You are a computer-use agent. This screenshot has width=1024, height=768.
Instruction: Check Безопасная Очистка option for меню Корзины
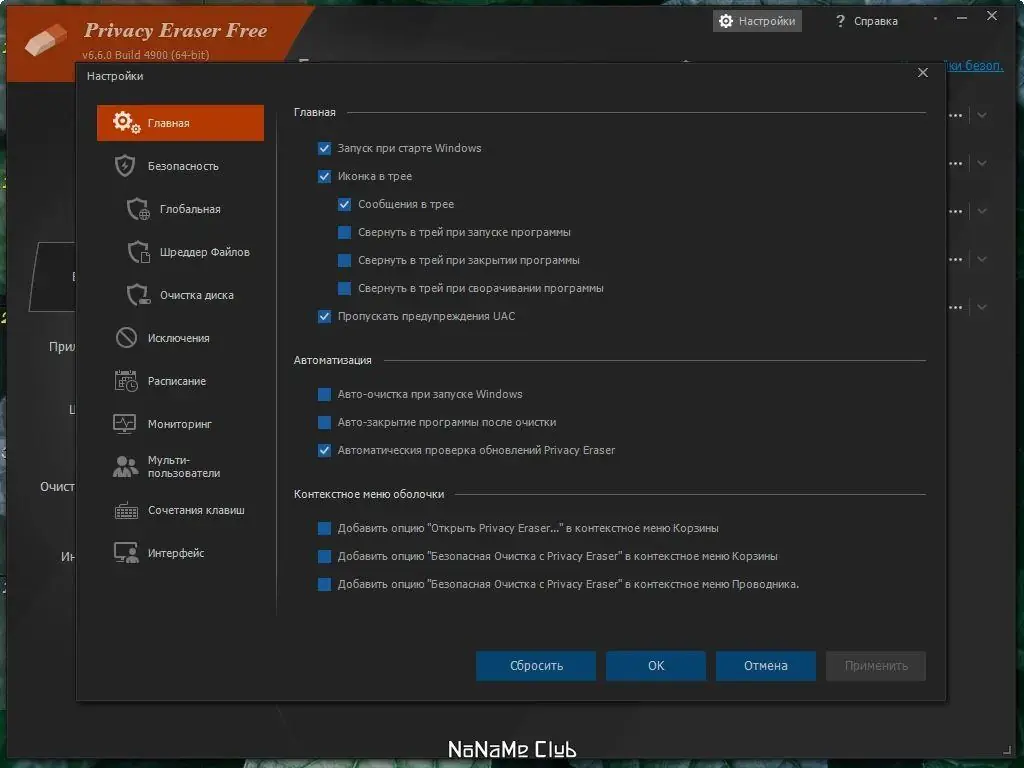[x=325, y=556]
